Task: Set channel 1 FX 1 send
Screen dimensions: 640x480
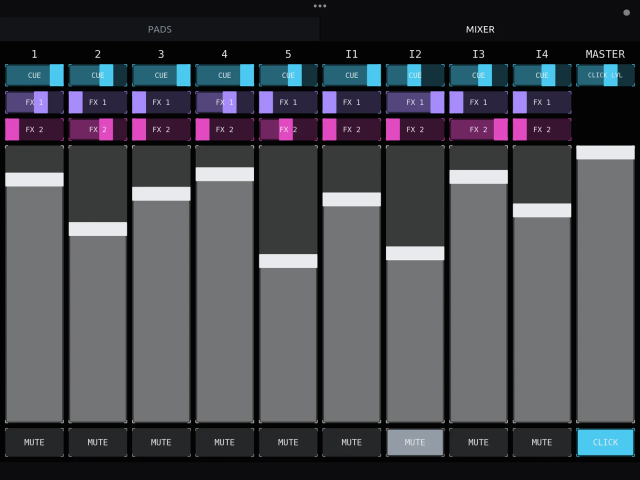Action: point(34,102)
